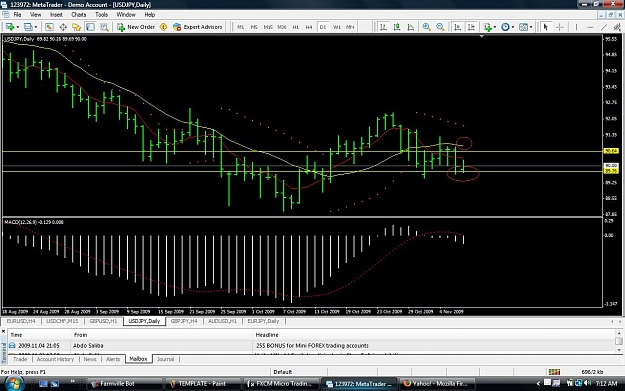Image resolution: width=625 pixels, height=391 pixels.
Task: Open the Account History terminal tab
Action: coord(55,359)
